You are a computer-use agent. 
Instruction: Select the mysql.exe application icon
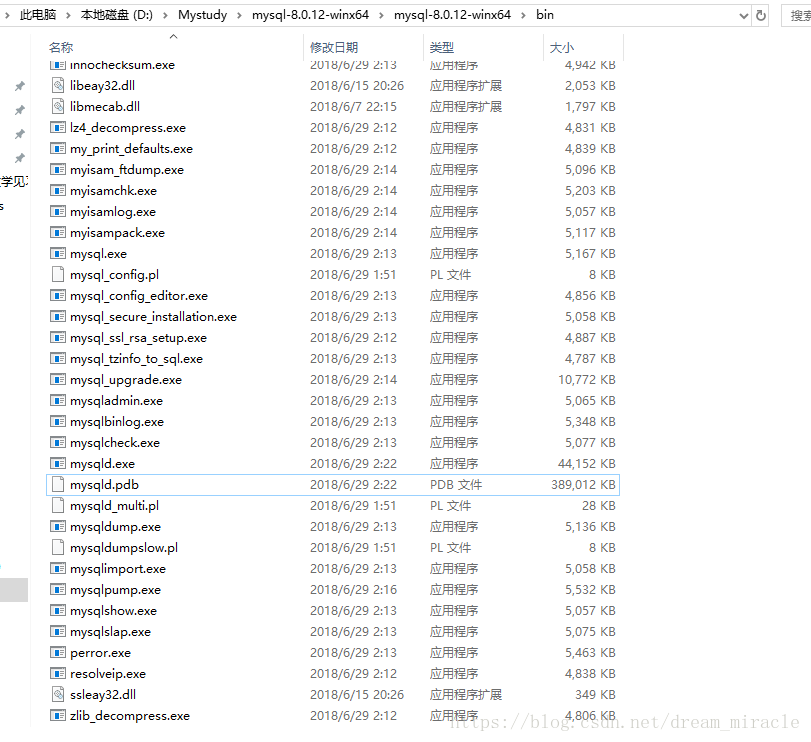tap(58, 253)
